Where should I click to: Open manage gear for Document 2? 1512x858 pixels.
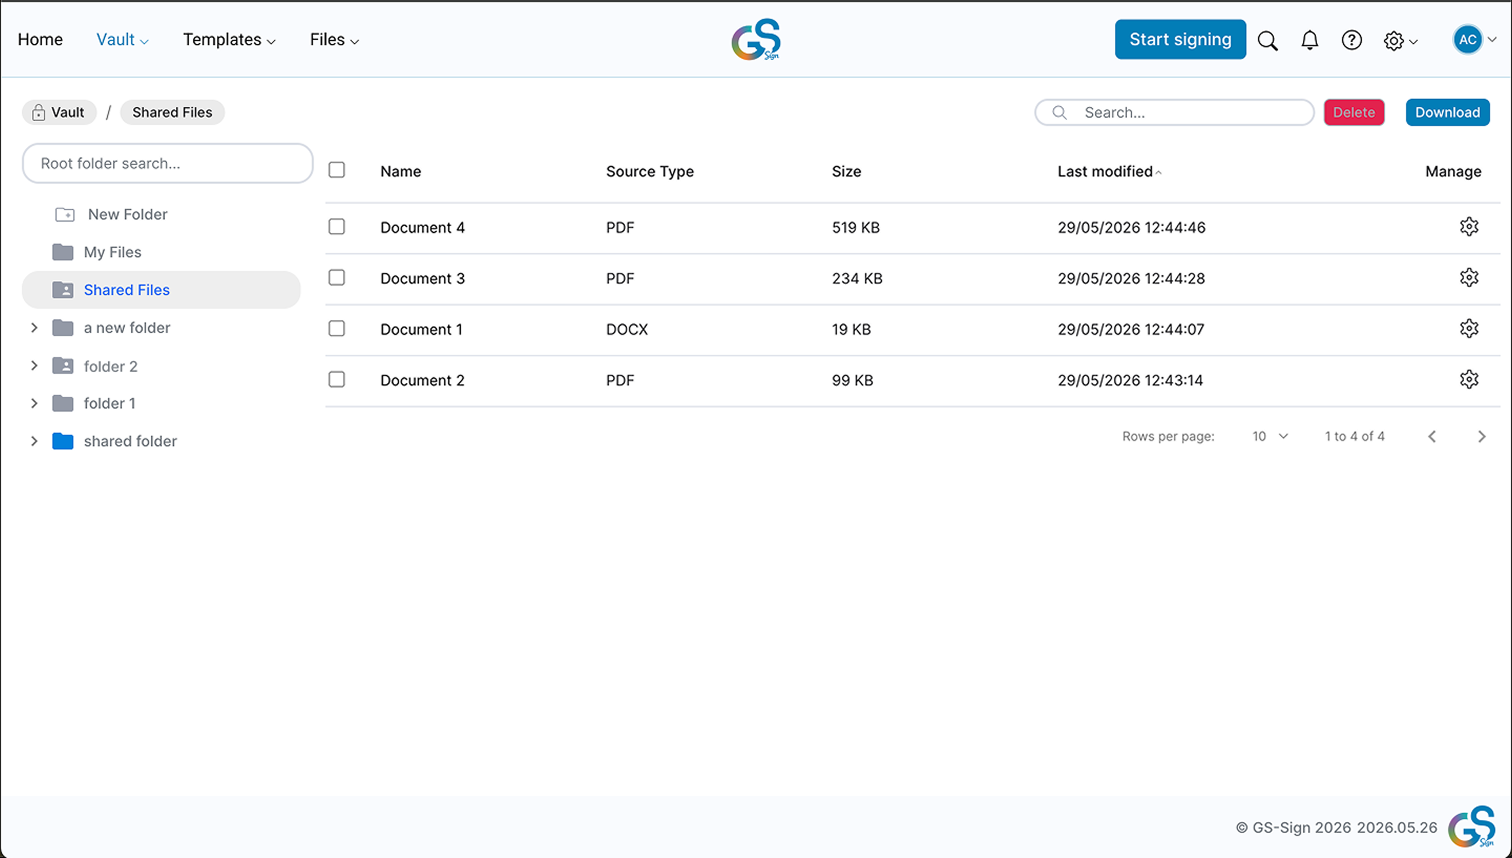1469,380
